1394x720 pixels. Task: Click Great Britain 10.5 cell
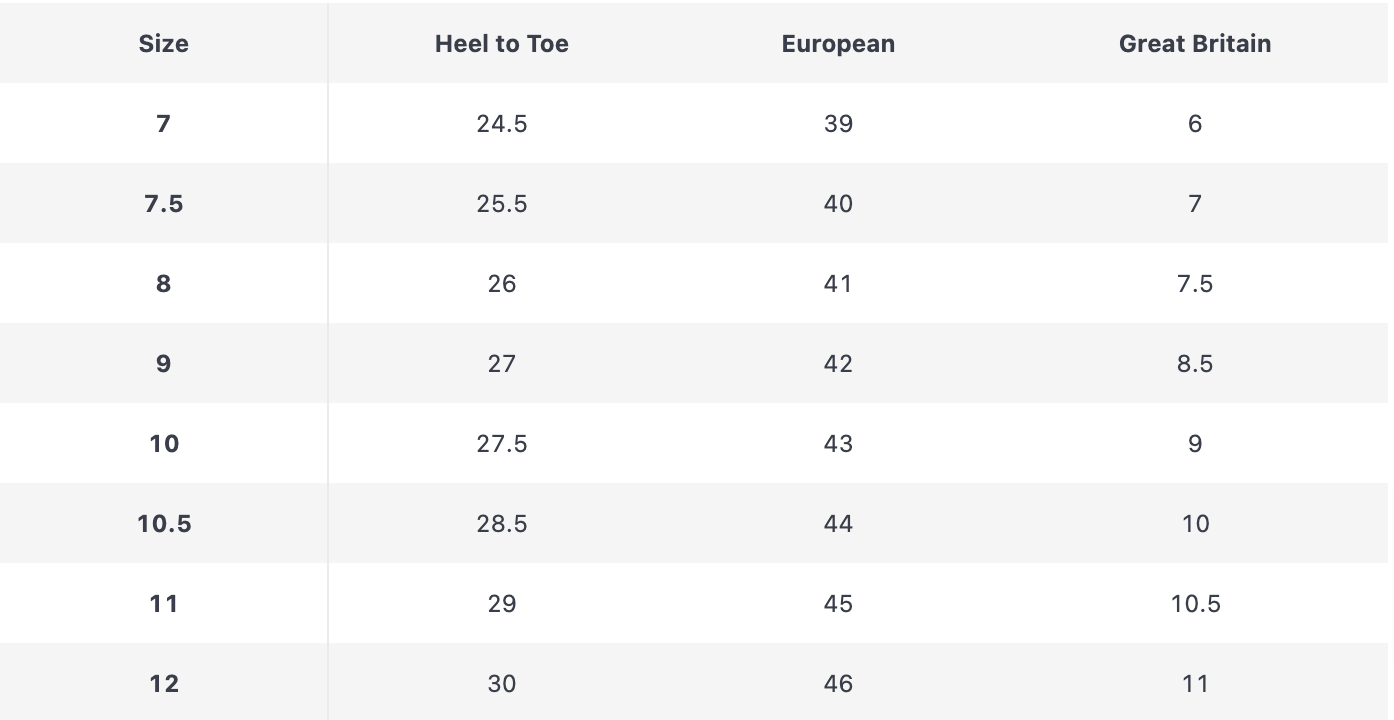[1195, 604]
